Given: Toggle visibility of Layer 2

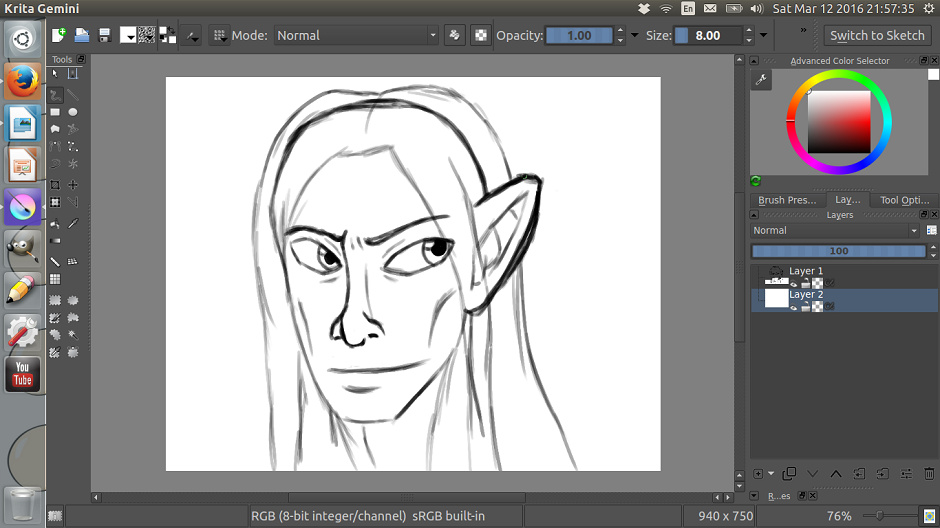Looking at the screenshot, I should (x=794, y=306).
